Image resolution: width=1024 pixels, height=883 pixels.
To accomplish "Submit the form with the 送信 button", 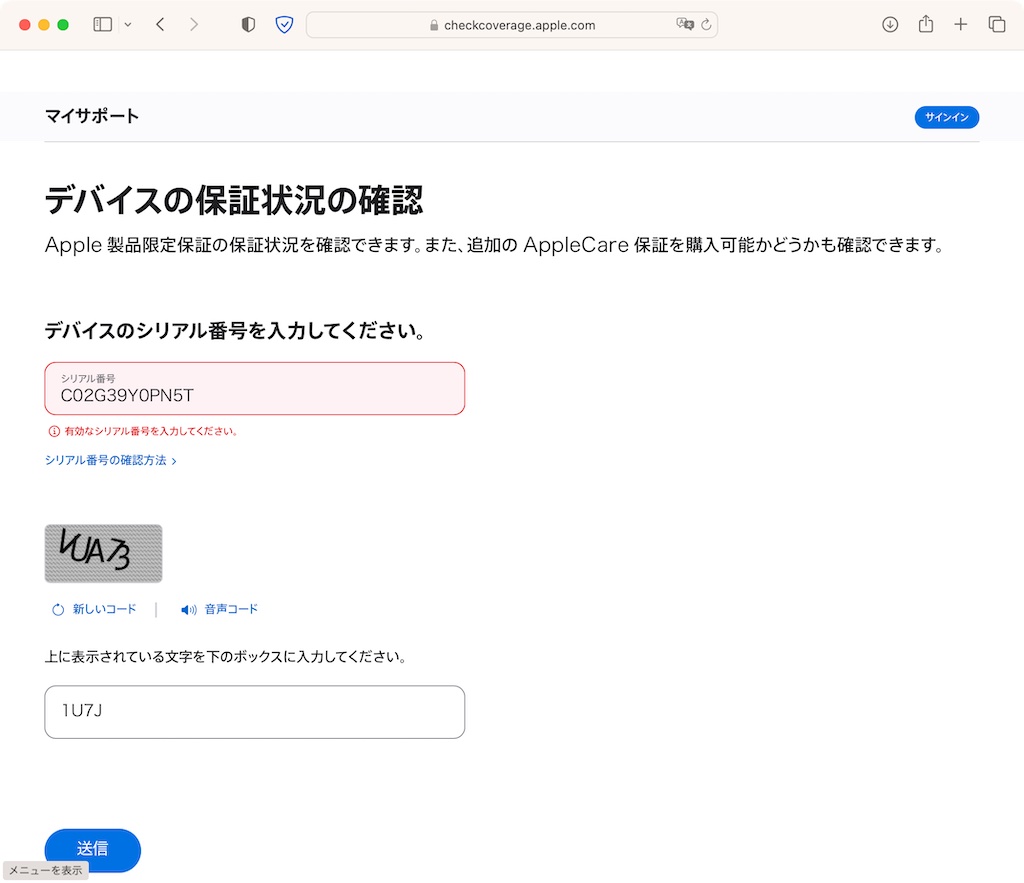I will [93, 850].
